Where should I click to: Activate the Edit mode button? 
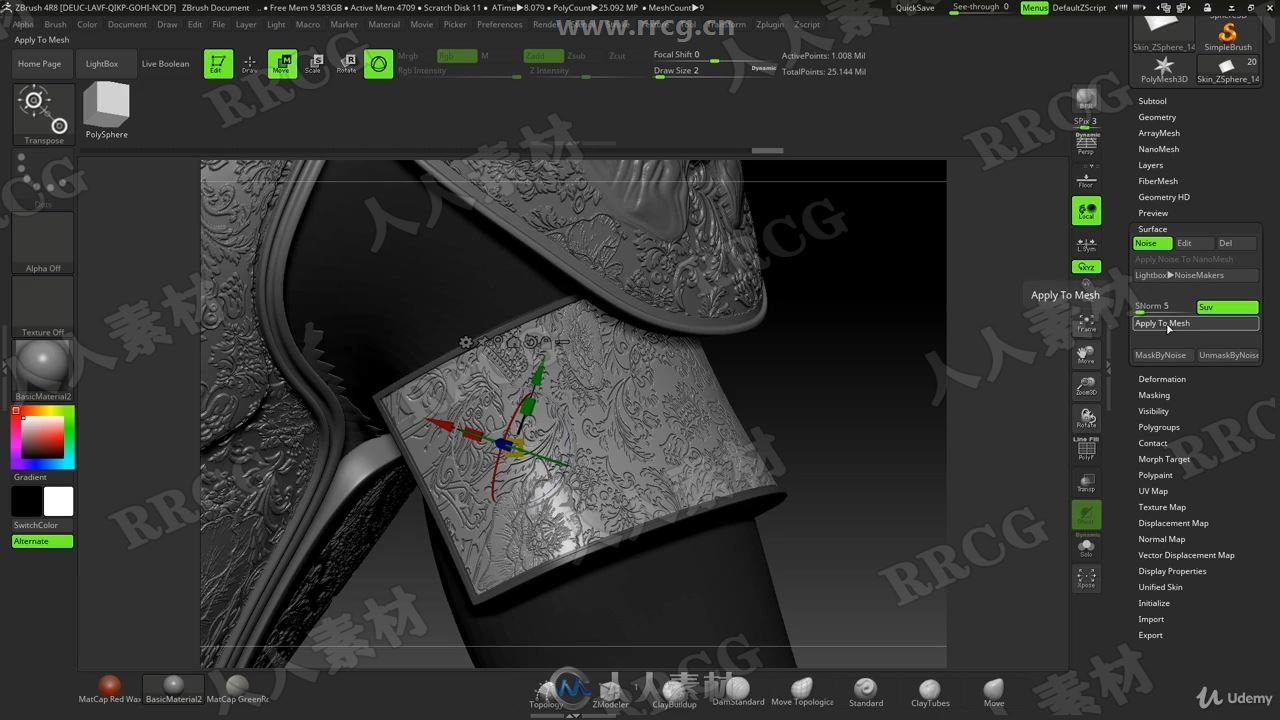(x=218, y=64)
